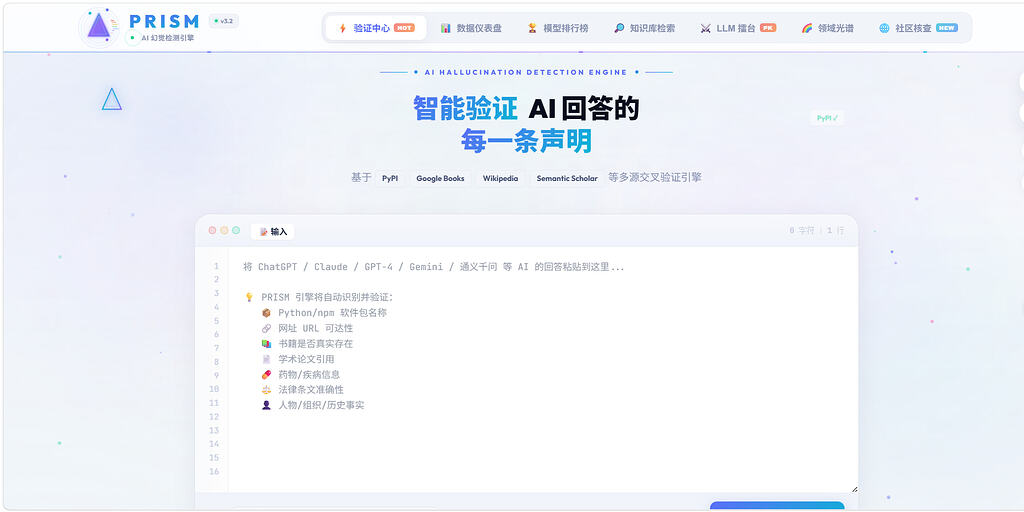Click line number 16 in editor gutter
This screenshot has width=1024, height=512.
tap(214, 472)
